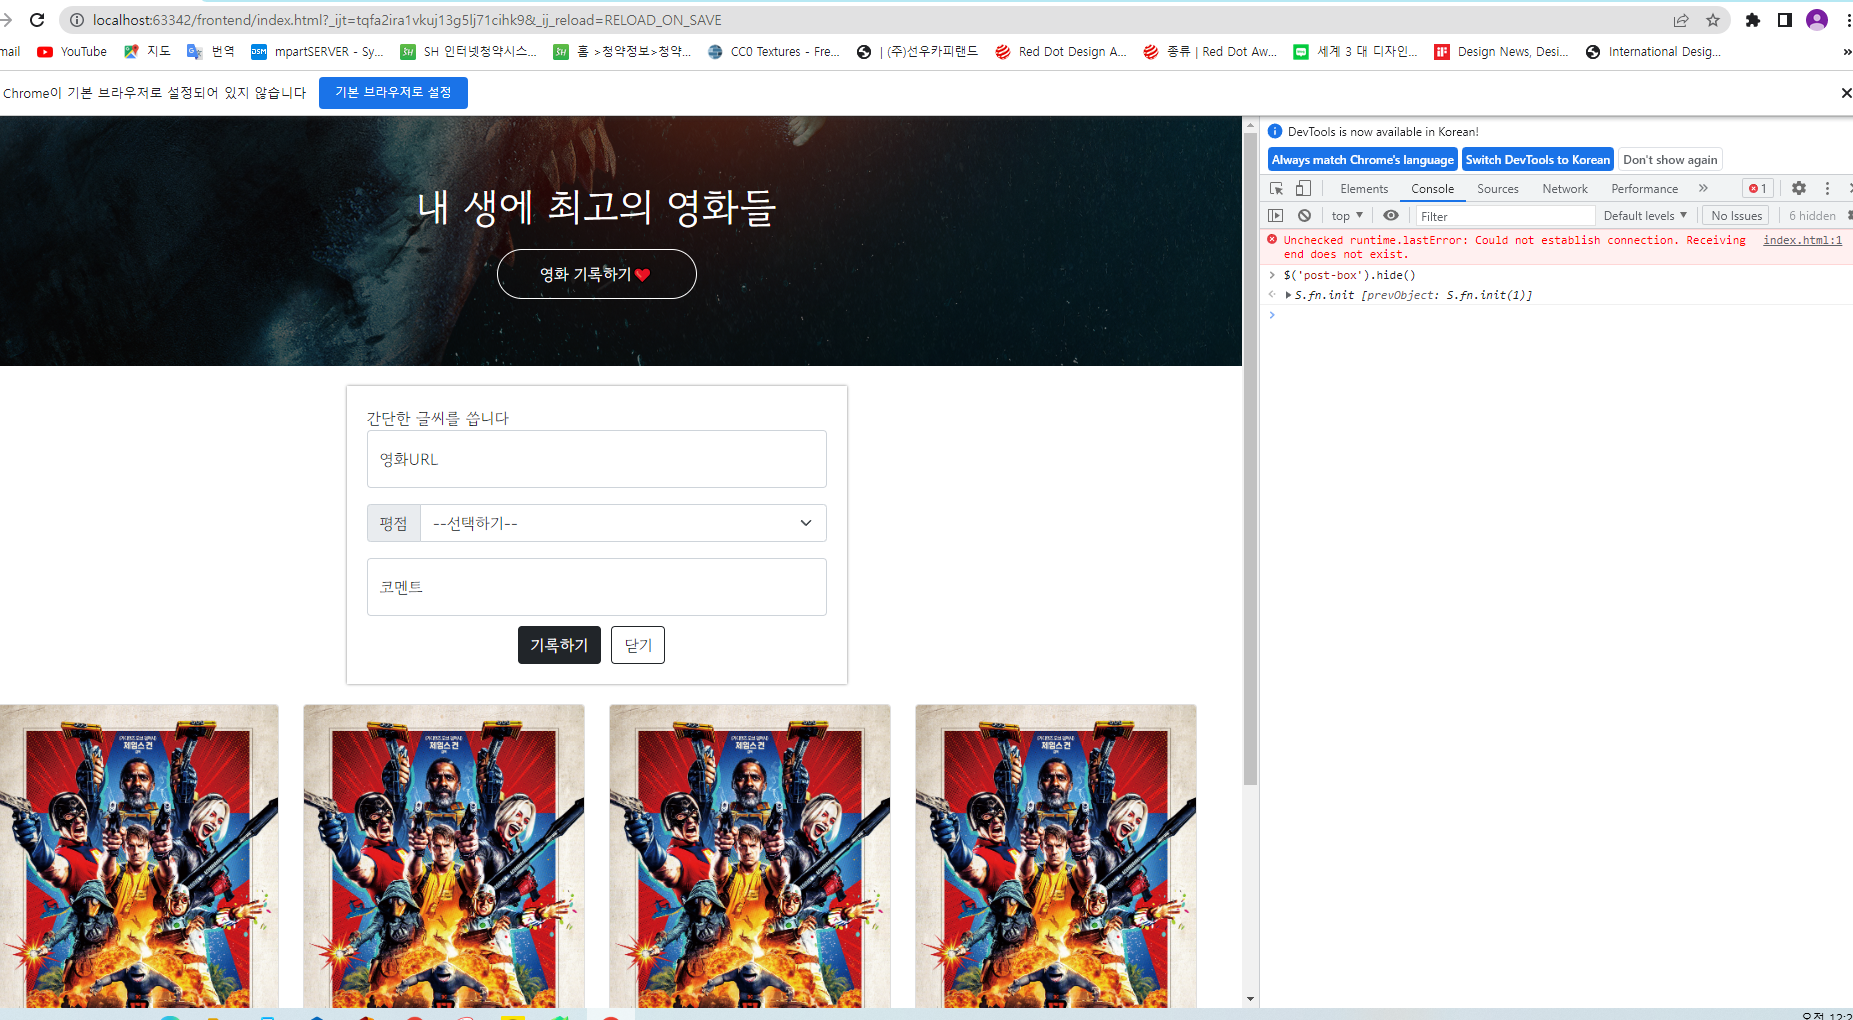Click Don't show again button
Image resolution: width=1853 pixels, height=1020 pixels.
pos(1670,159)
